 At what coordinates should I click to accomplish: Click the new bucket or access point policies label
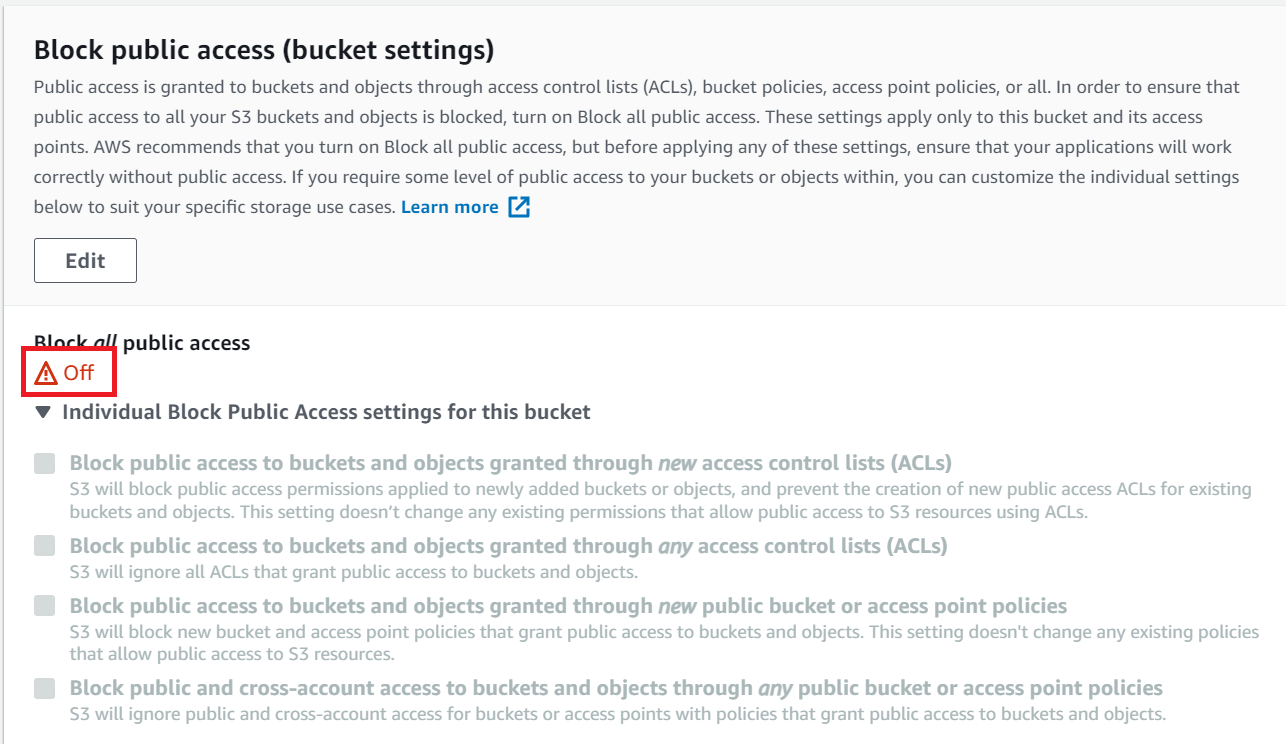pos(568,606)
